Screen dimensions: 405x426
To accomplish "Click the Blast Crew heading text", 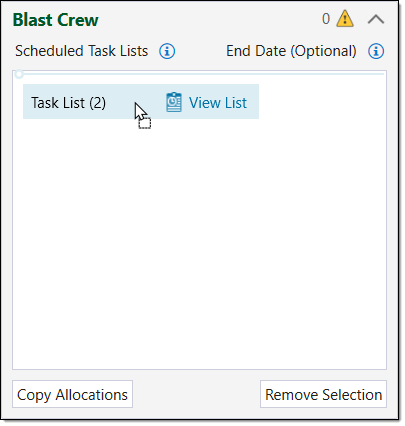I will click(x=55, y=20).
